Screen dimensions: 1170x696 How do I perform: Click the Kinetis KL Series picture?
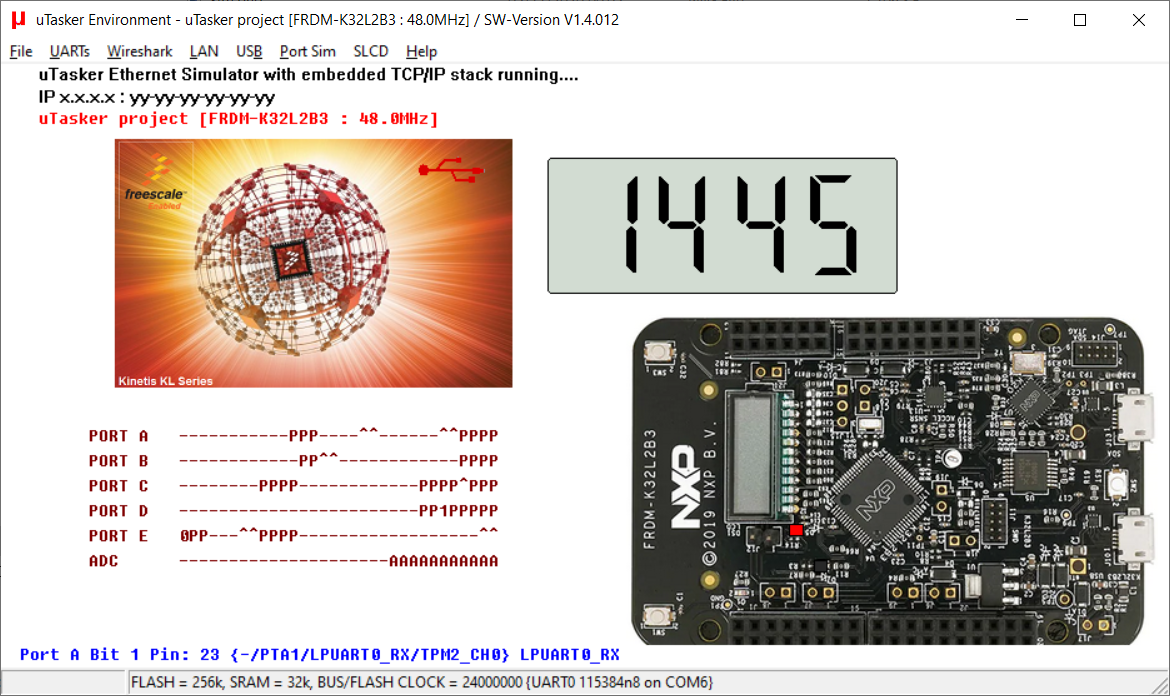click(x=314, y=263)
